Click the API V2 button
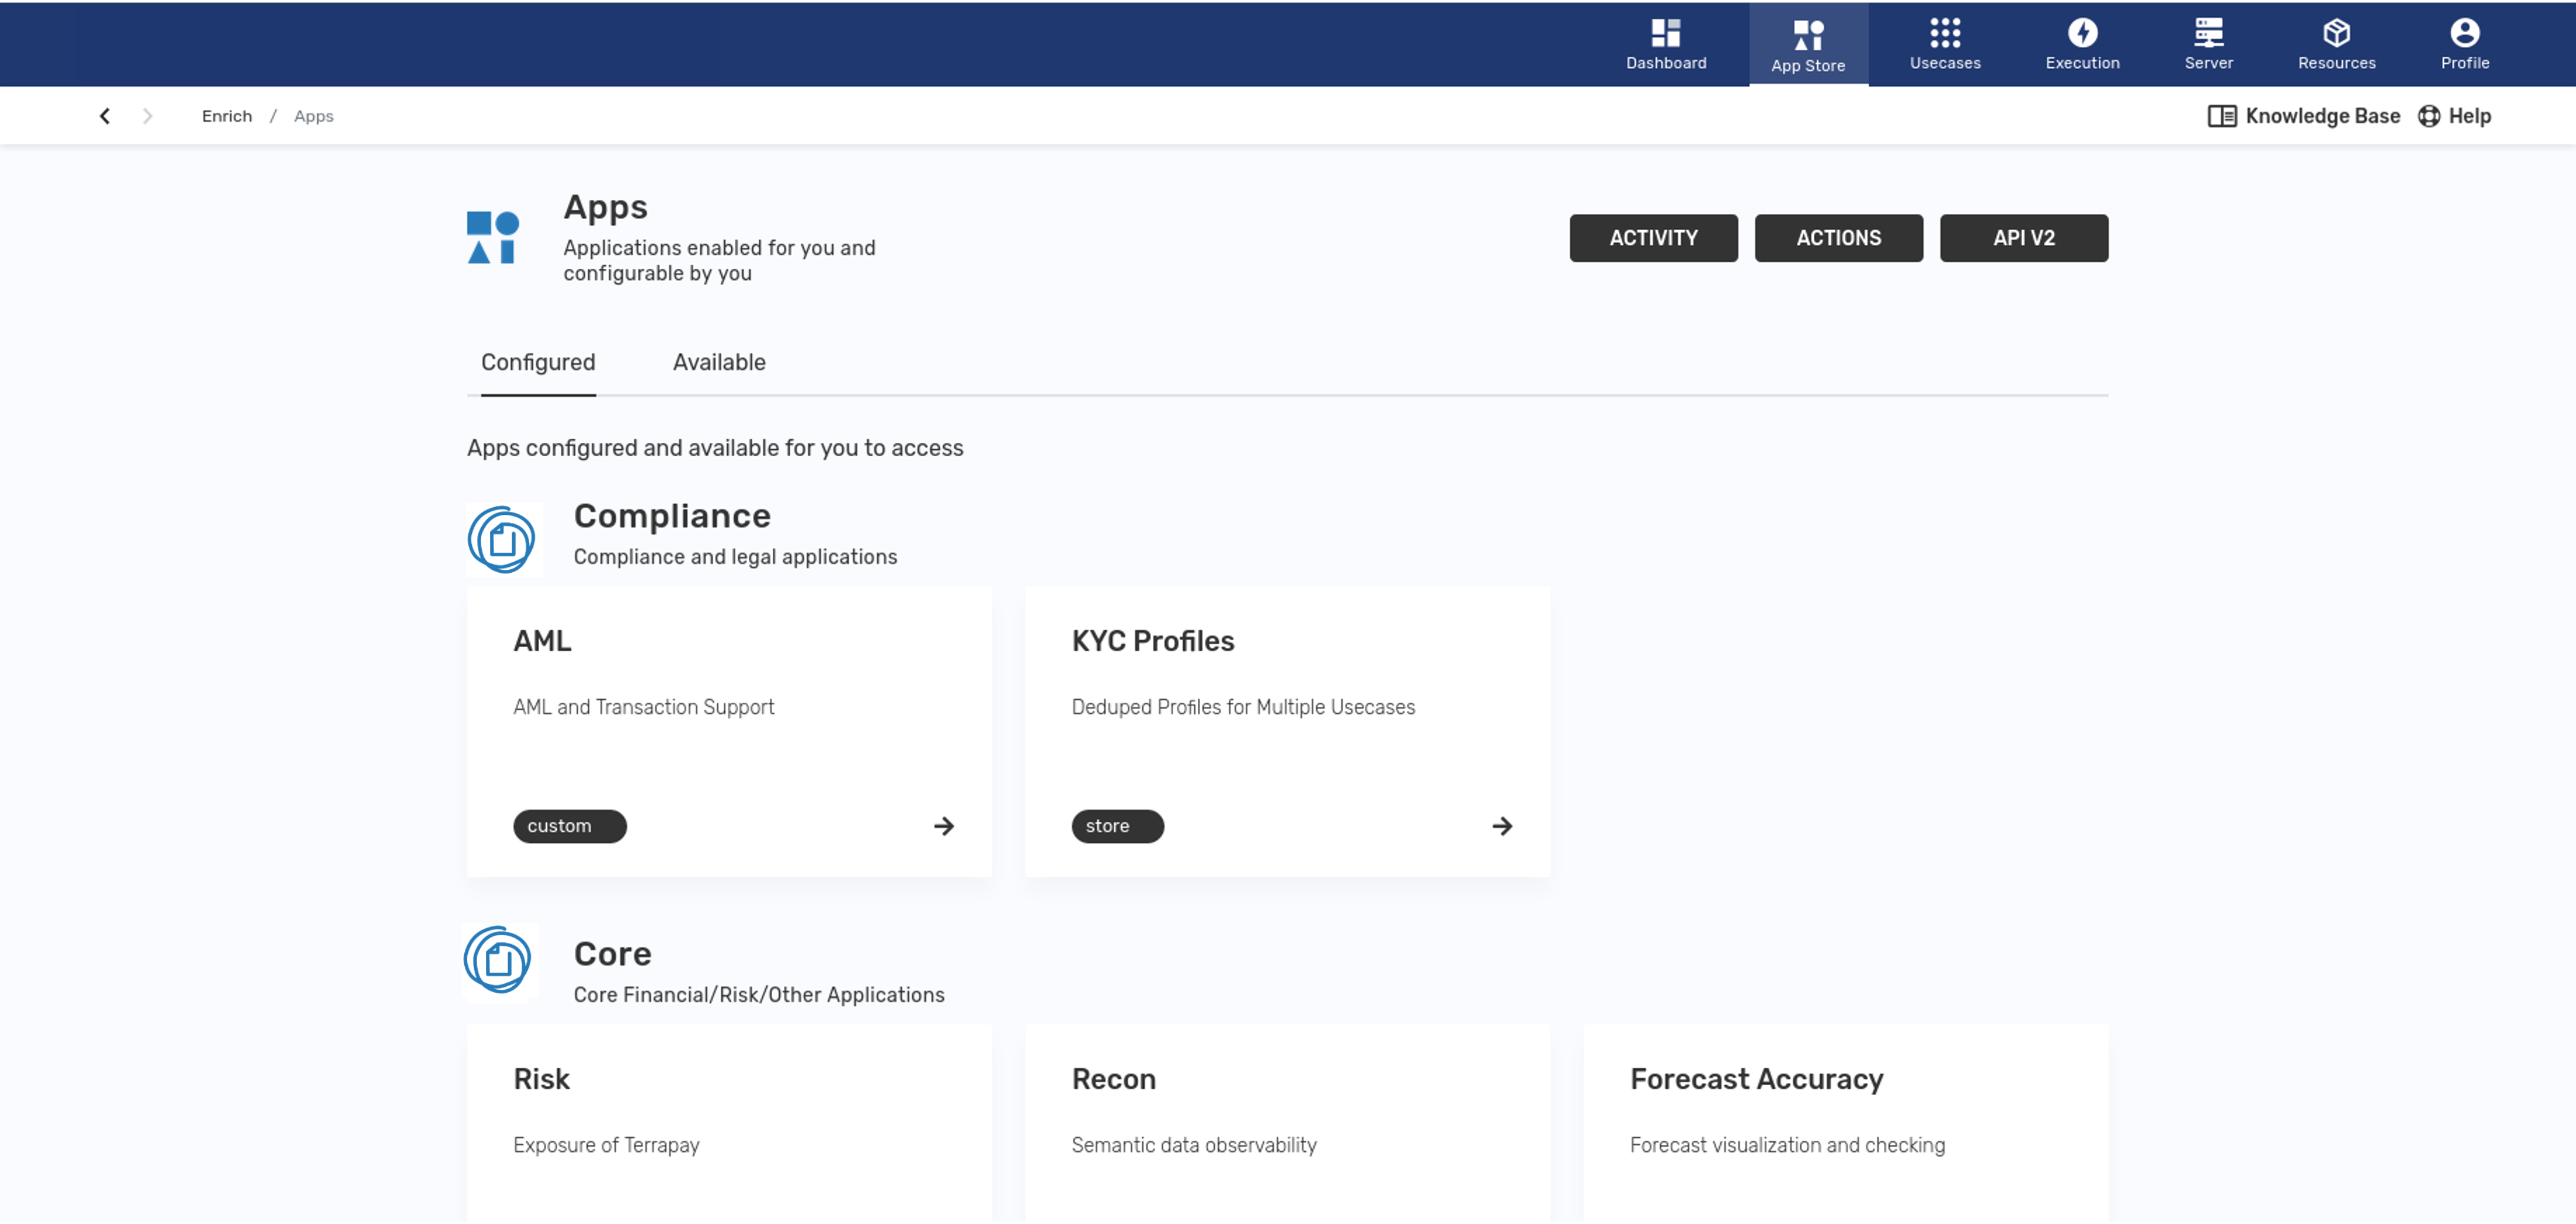The height and width of the screenshot is (1224, 2576). coord(2023,238)
